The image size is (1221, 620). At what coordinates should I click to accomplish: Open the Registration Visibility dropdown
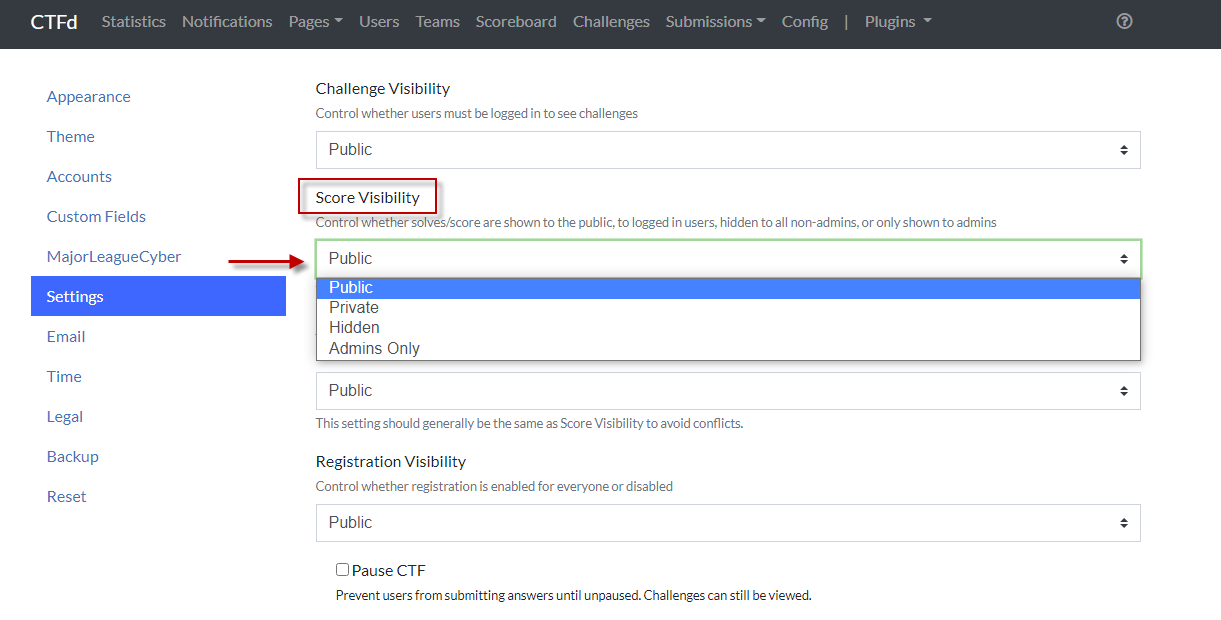coord(728,523)
